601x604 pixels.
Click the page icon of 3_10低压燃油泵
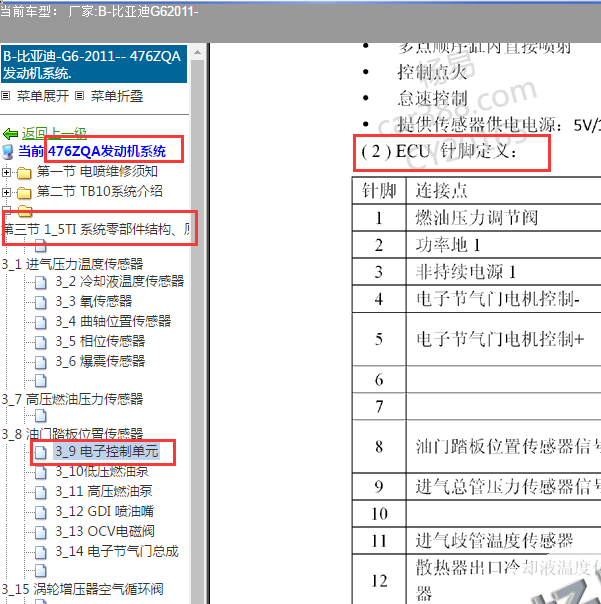40,472
